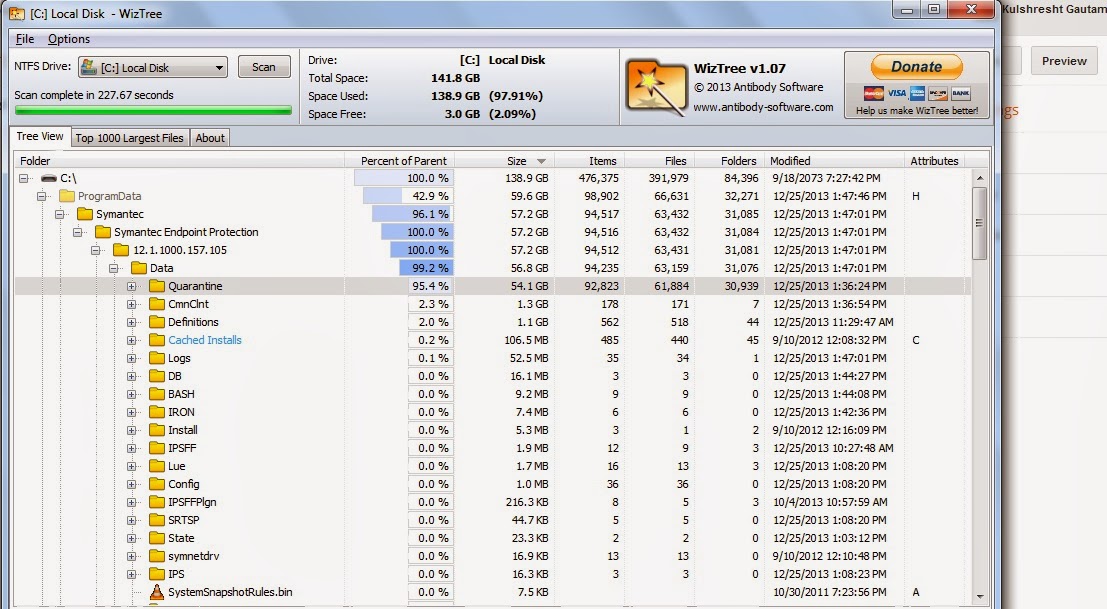Collapse the C:\ root node
Viewport: 1107px width, 609px height.
point(23,179)
